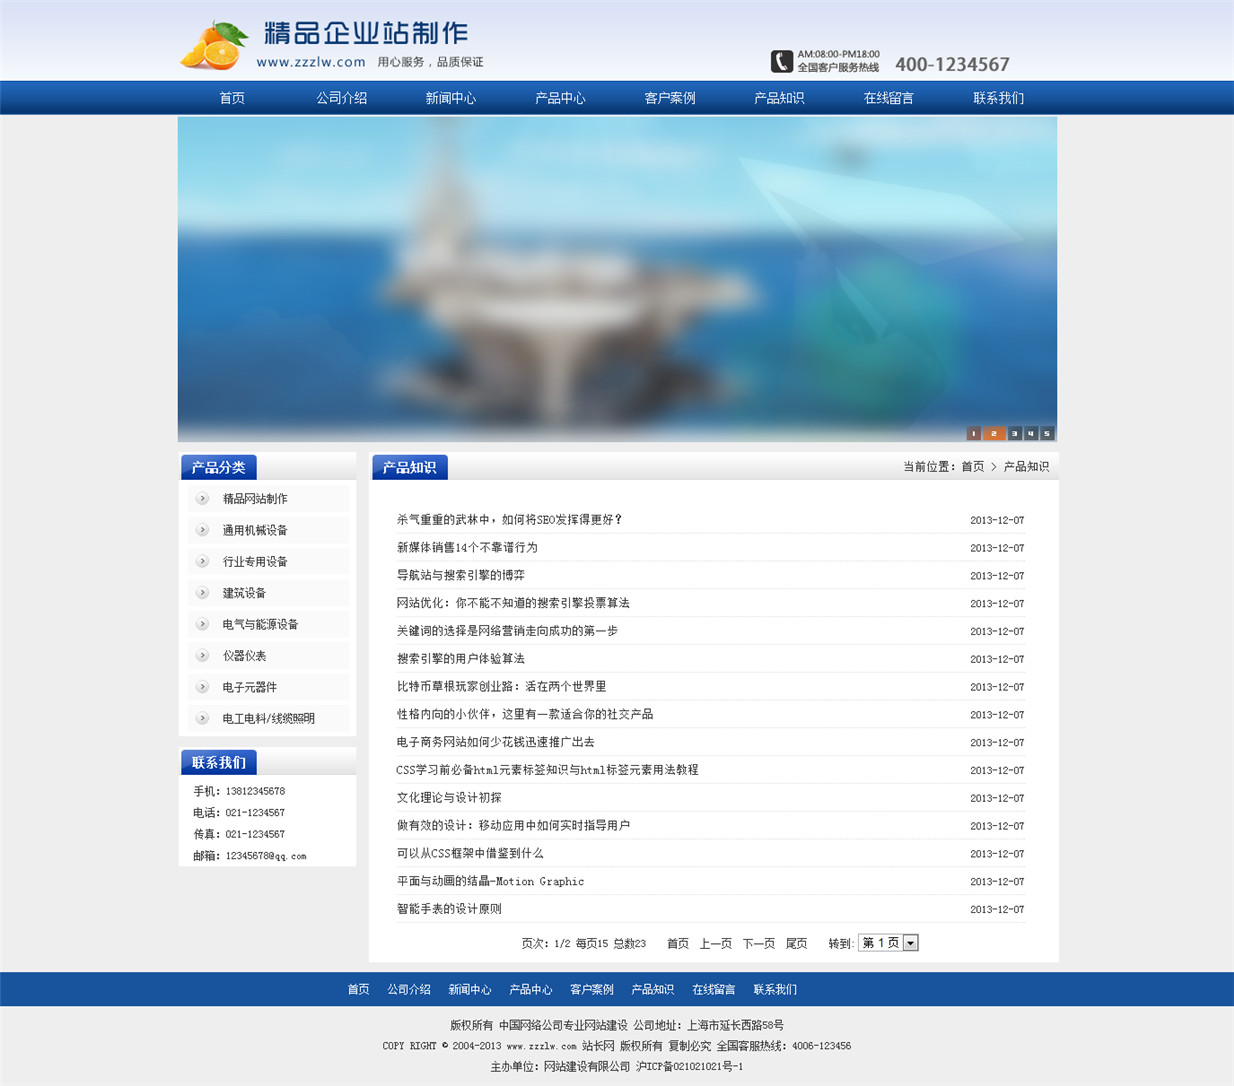Open 在线留言 in top navigation

coord(889,98)
